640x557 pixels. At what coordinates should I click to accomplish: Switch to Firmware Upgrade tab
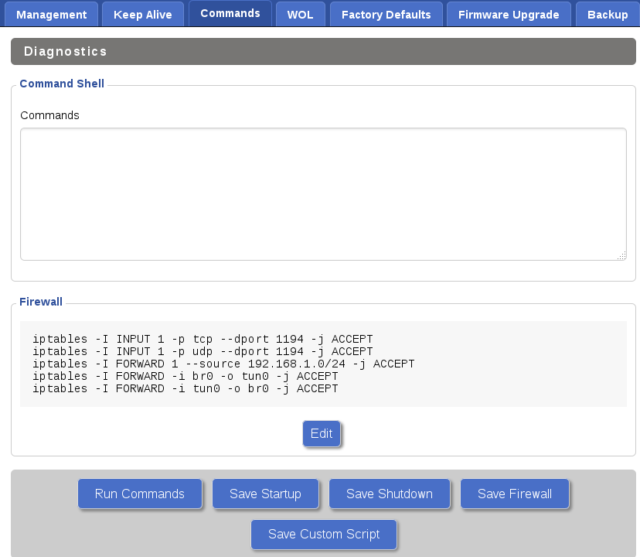tap(508, 15)
